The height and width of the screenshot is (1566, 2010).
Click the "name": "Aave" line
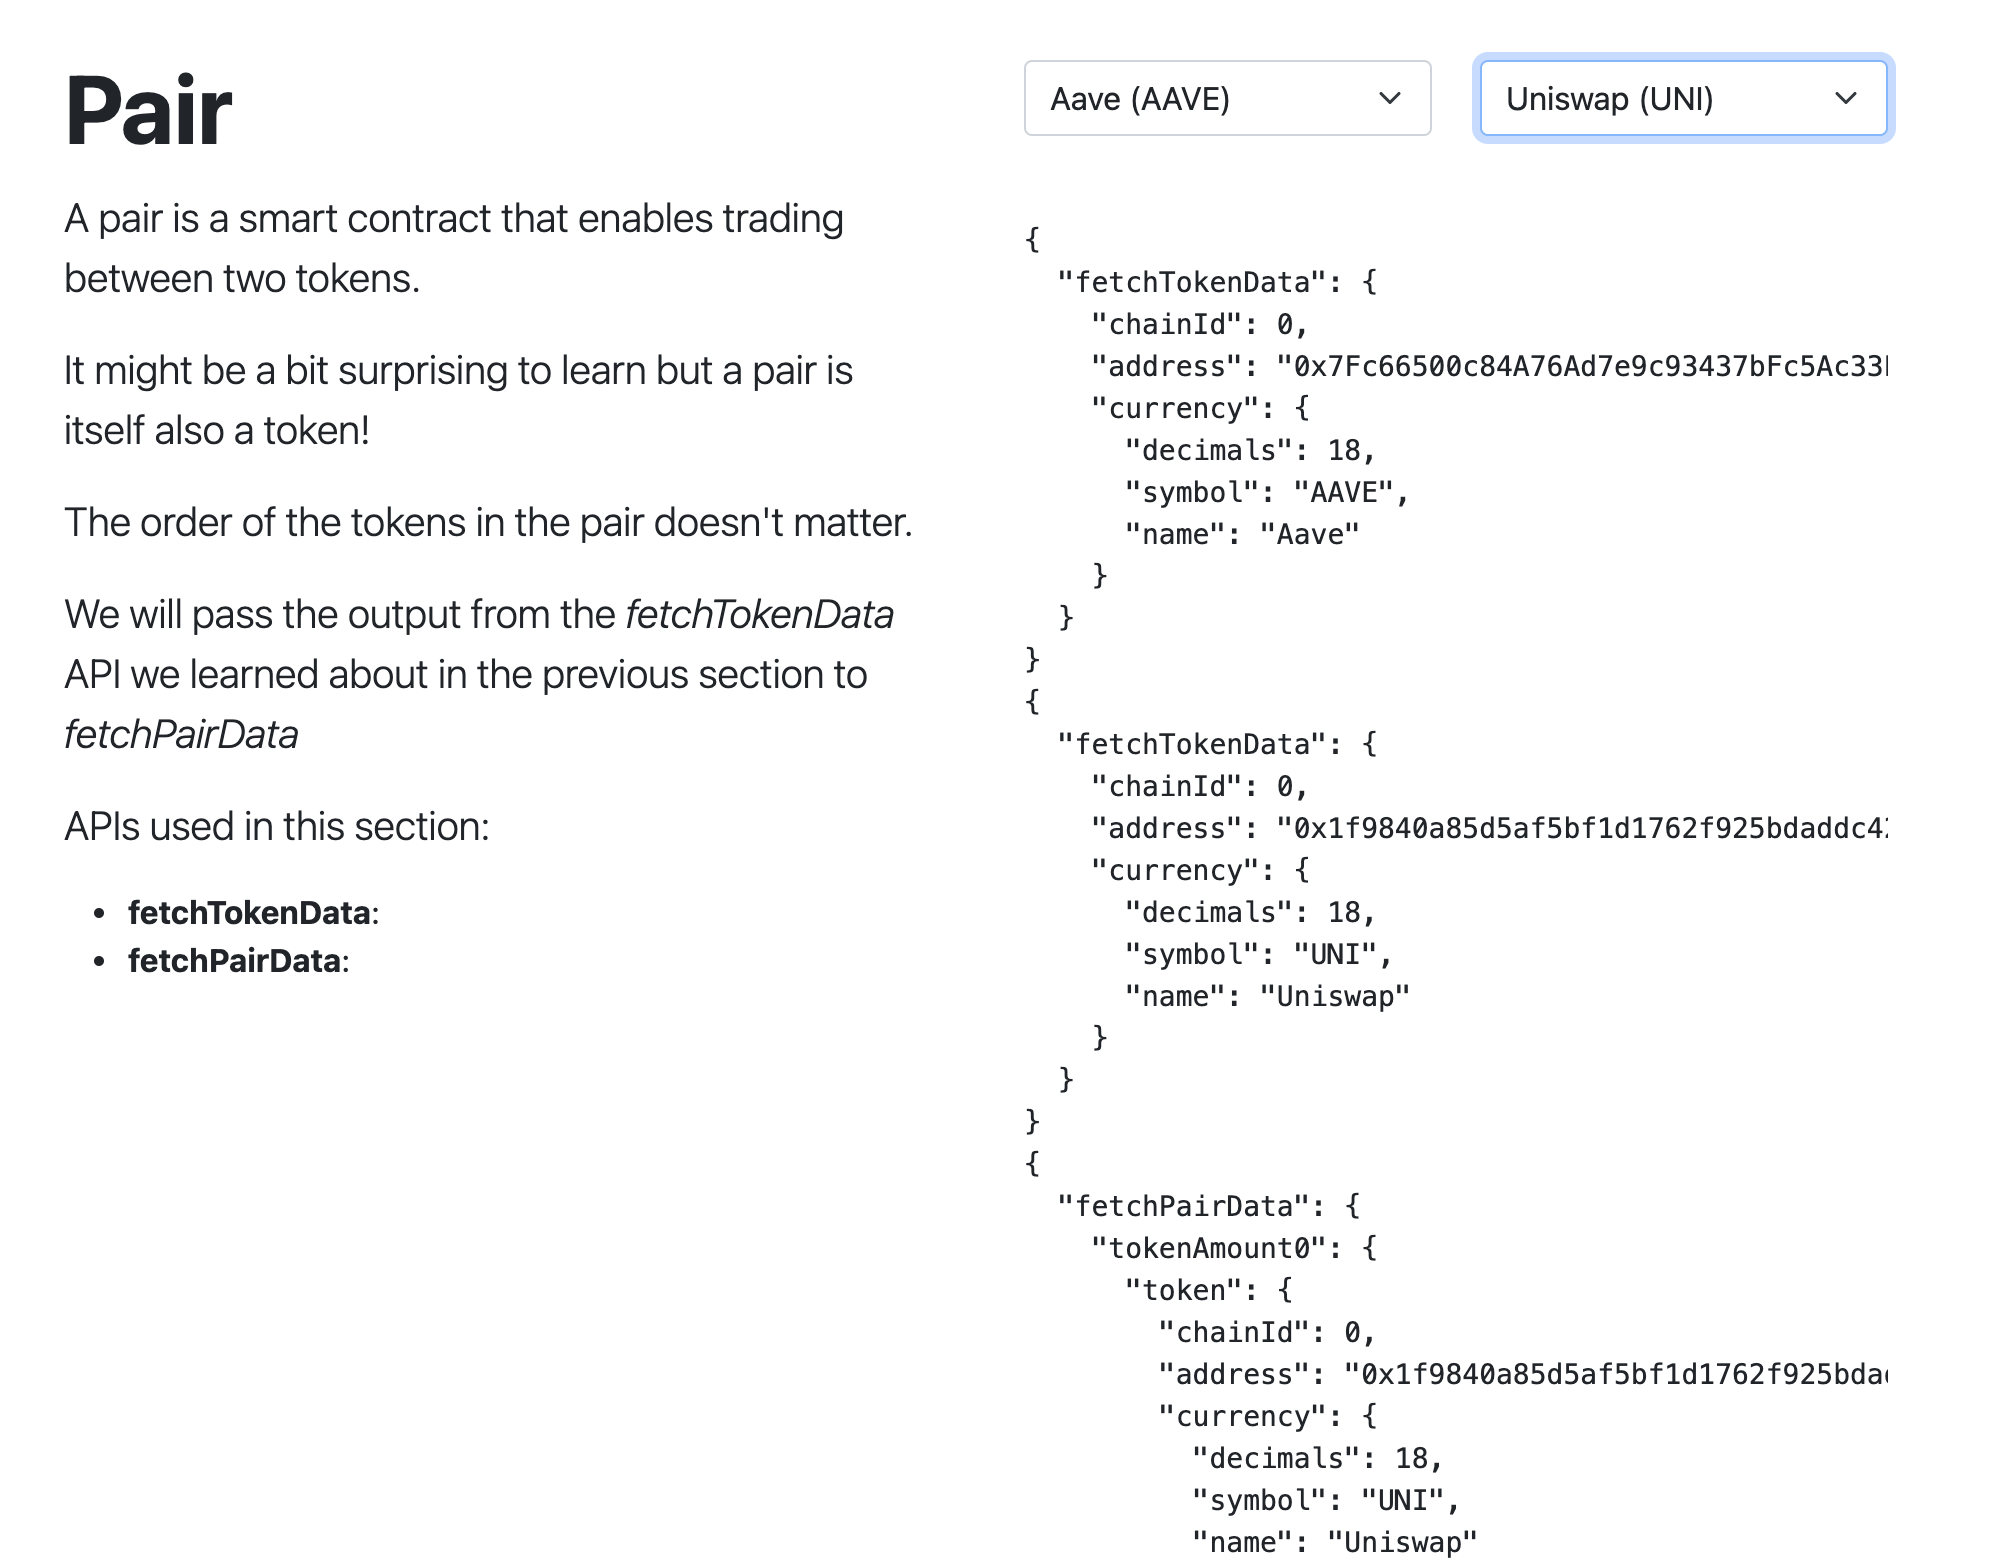[1242, 534]
